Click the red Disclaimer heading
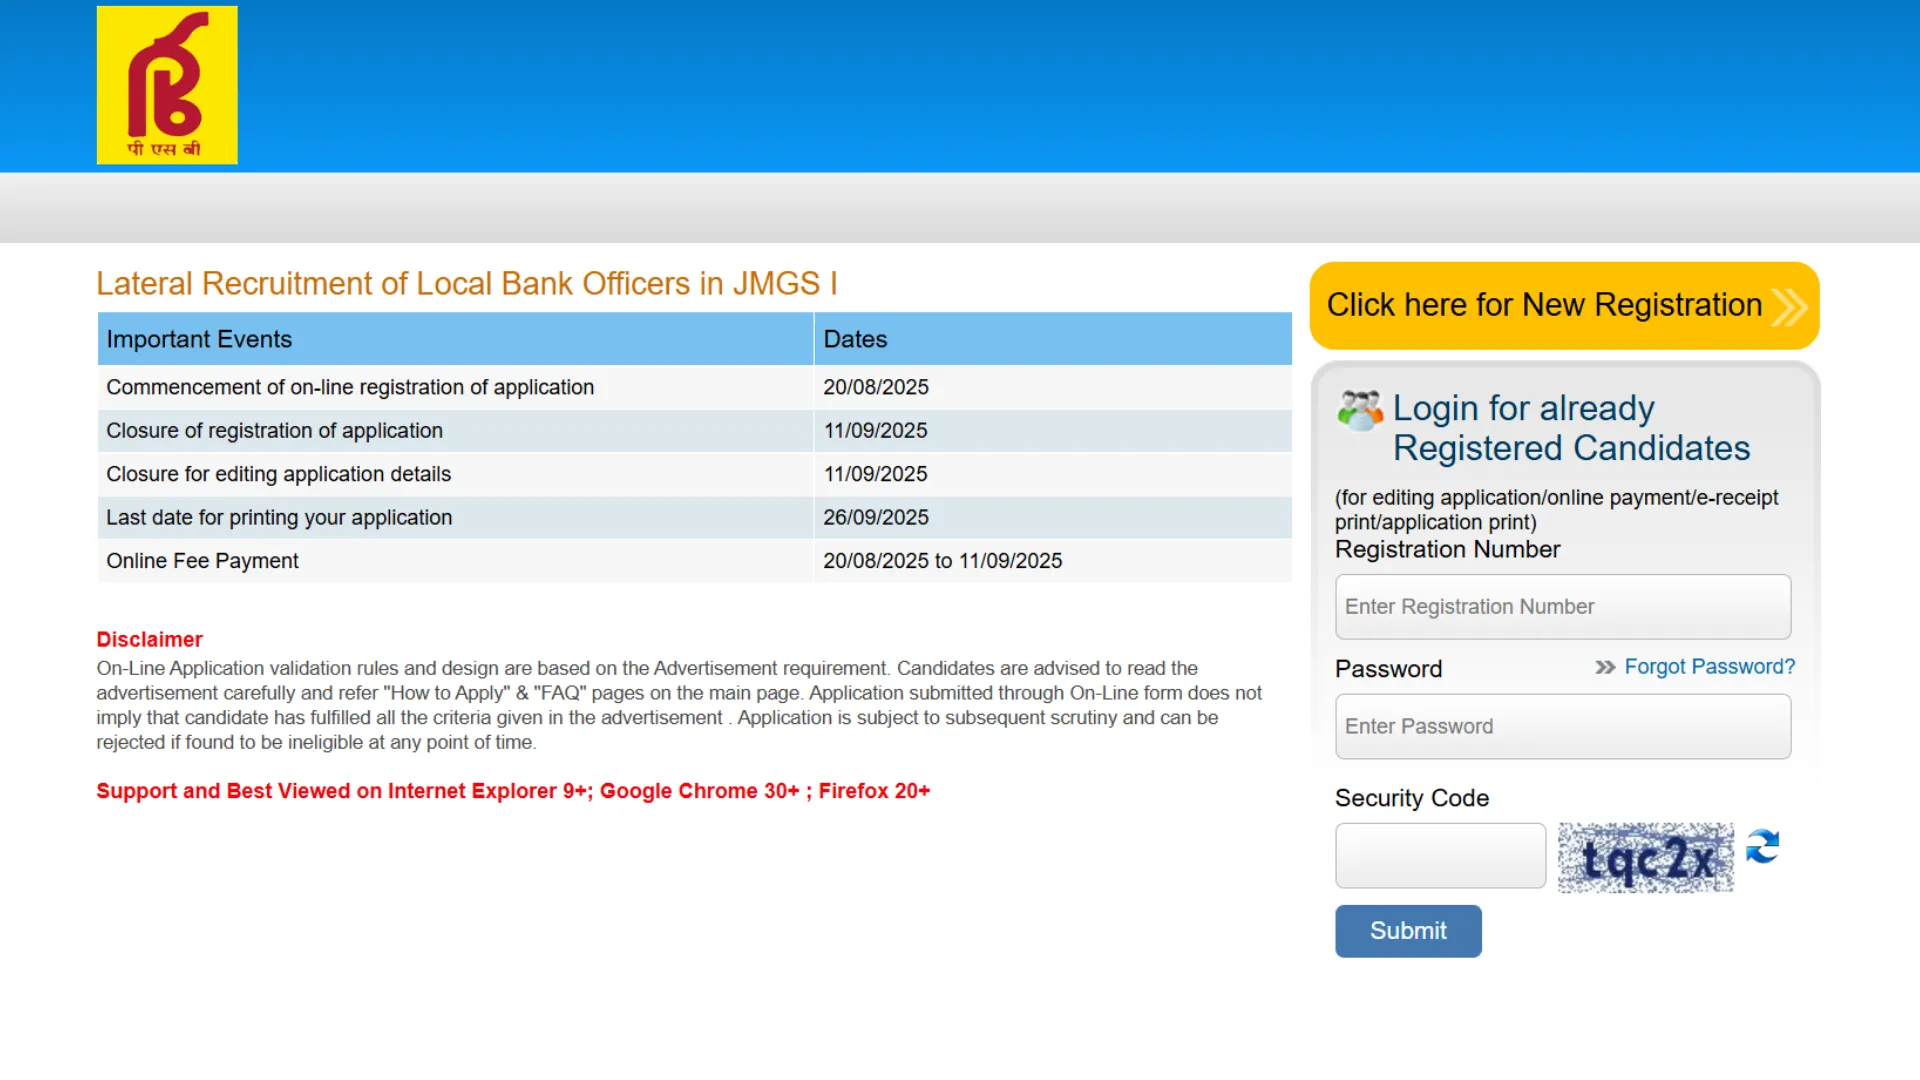The image size is (1920, 1080). coord(149,640)
